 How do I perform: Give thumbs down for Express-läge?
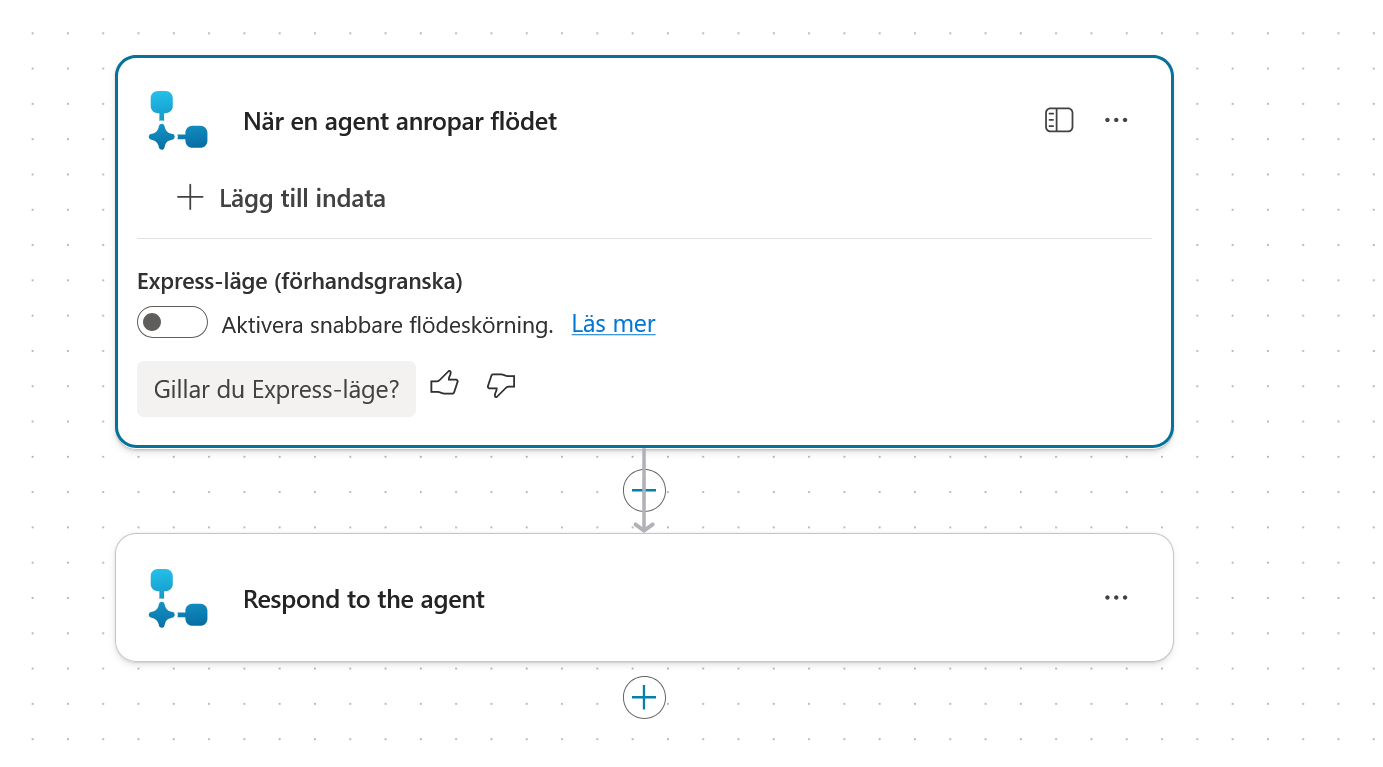501,385
